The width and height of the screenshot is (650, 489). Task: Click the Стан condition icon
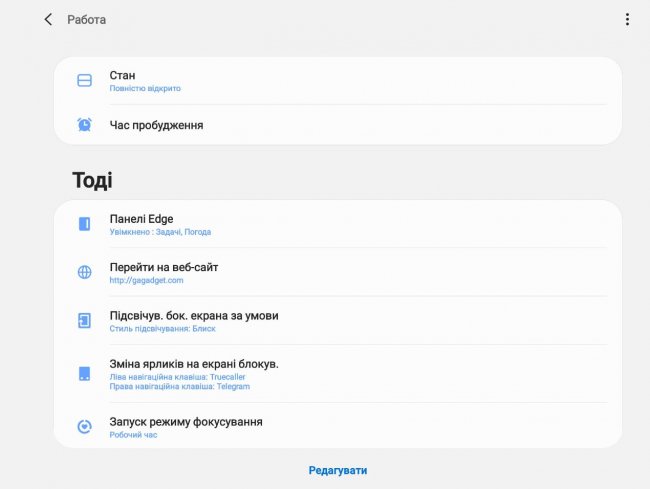(85, 80)
